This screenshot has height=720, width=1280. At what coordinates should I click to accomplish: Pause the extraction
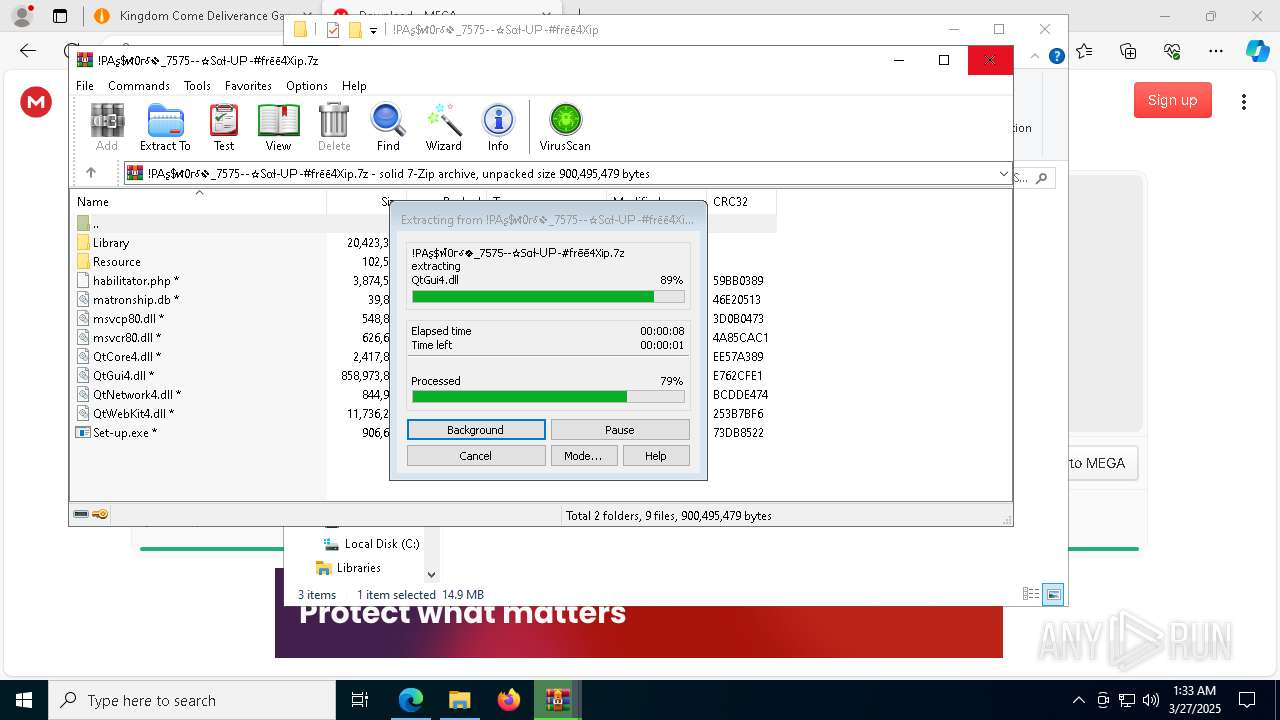coord(620,430)
